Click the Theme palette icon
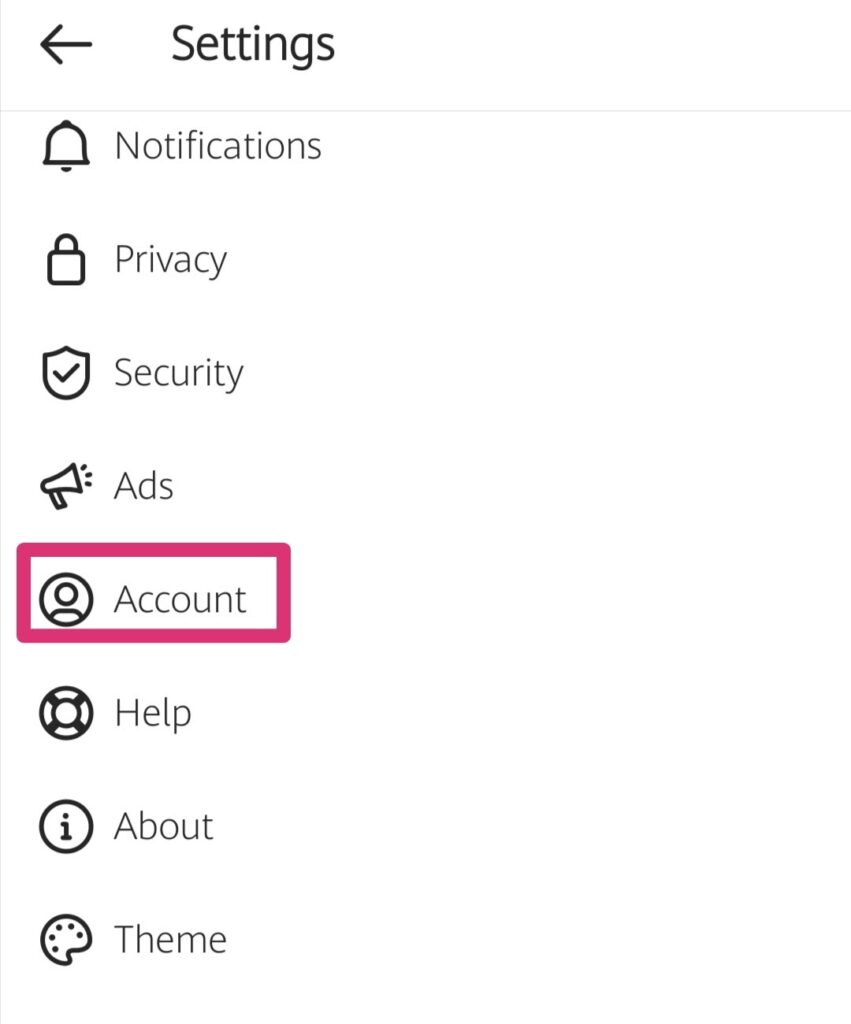Screen dimensions: 851x1024 [x=66, y=939]
